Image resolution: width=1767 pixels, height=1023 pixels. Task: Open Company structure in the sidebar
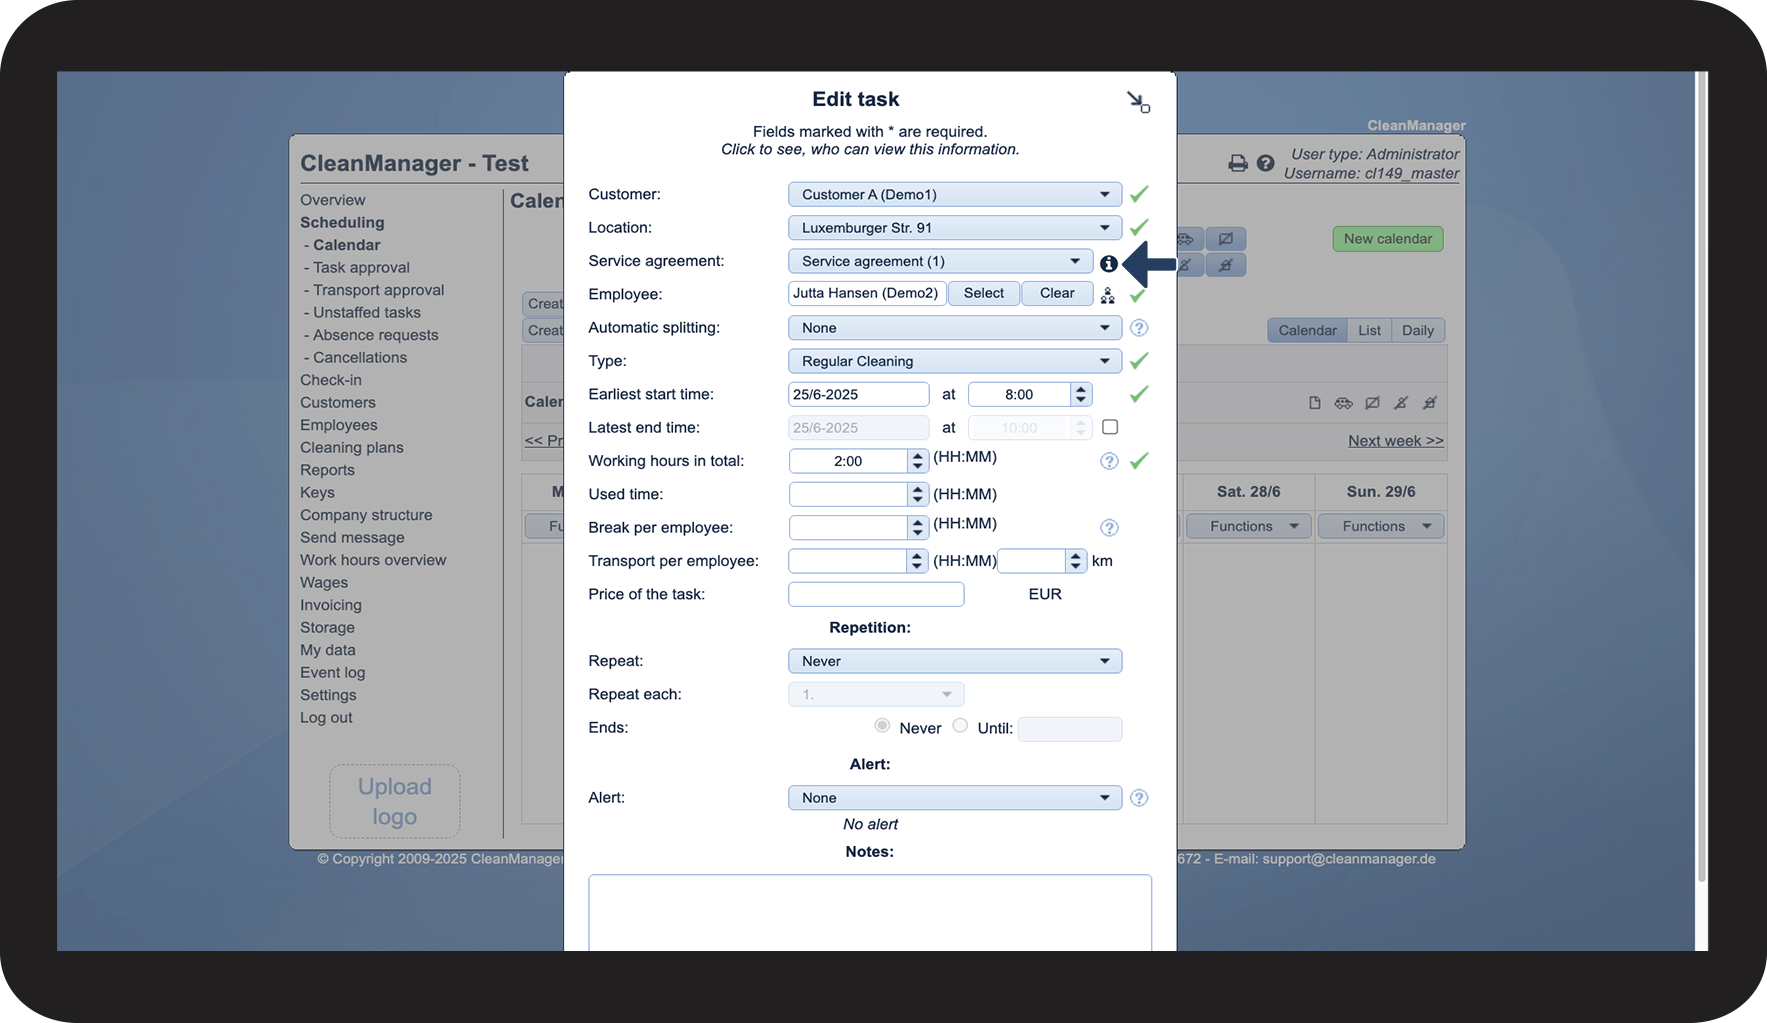coord(366,515)
